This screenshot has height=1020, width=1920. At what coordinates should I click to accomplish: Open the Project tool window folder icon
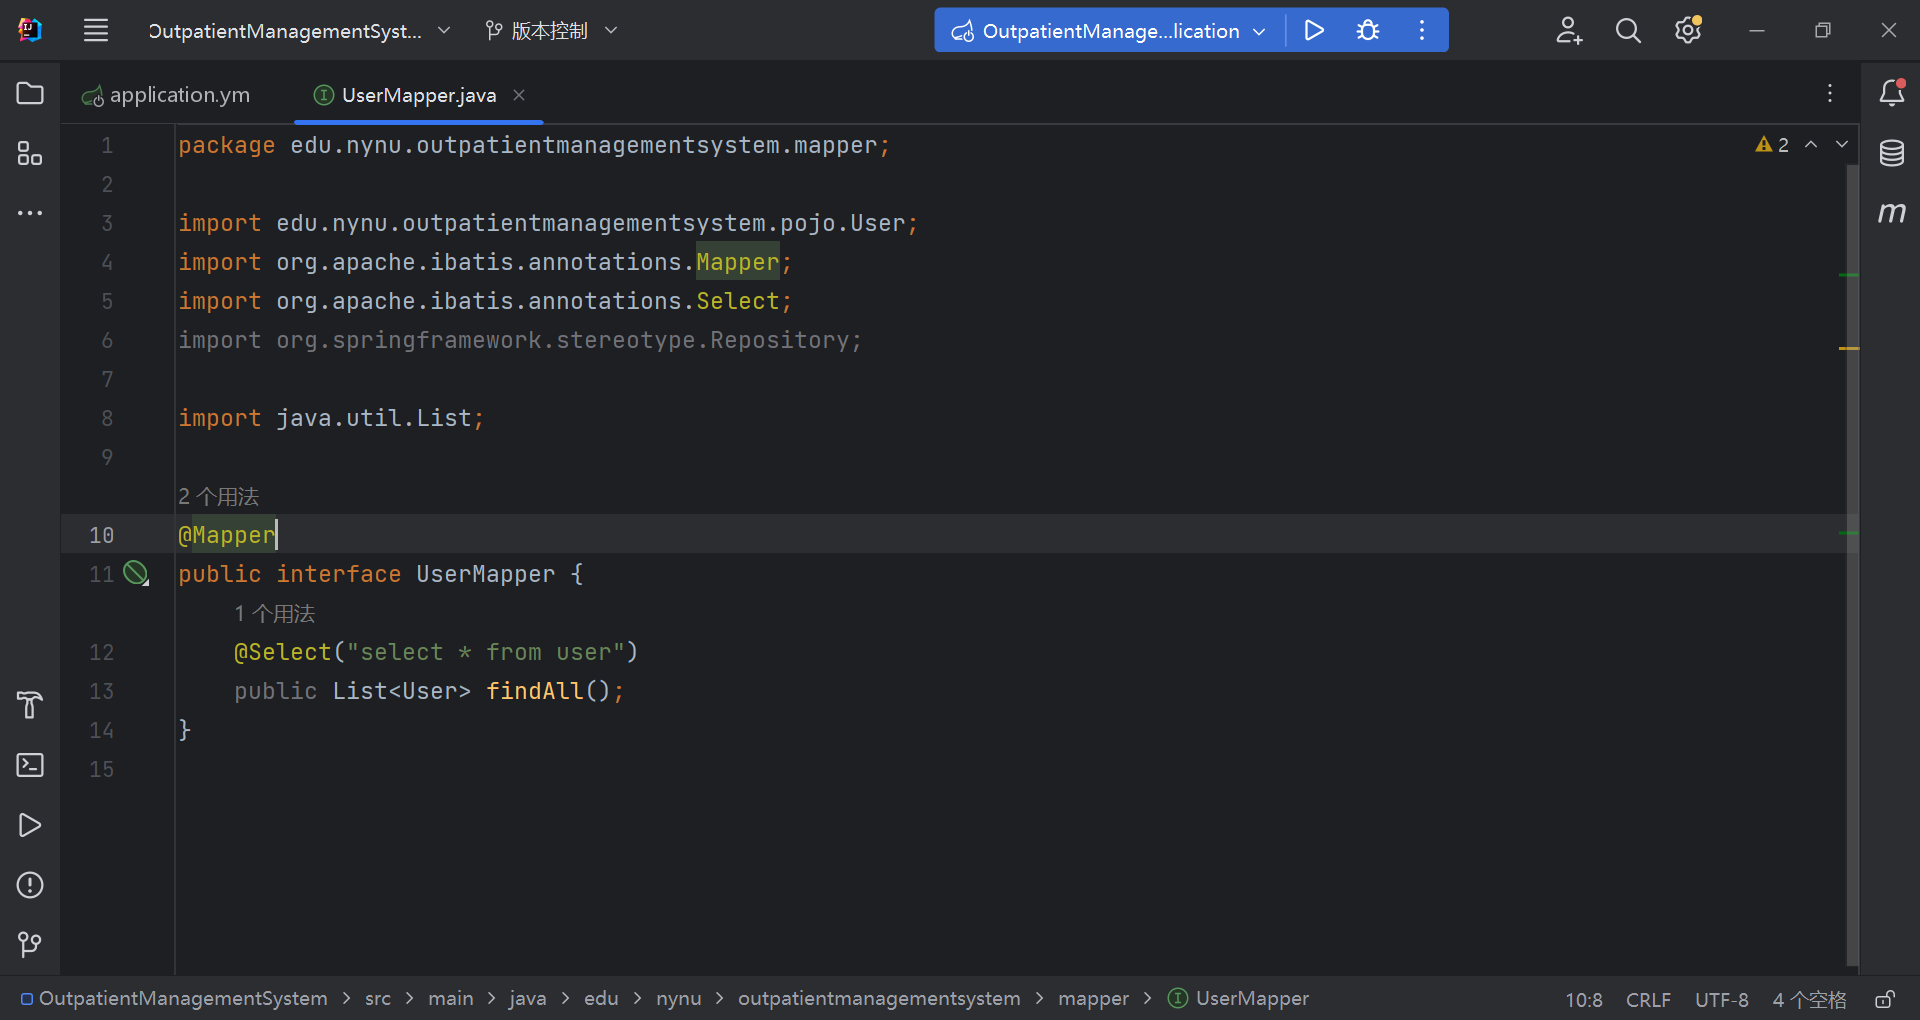(x=30, y=93)
